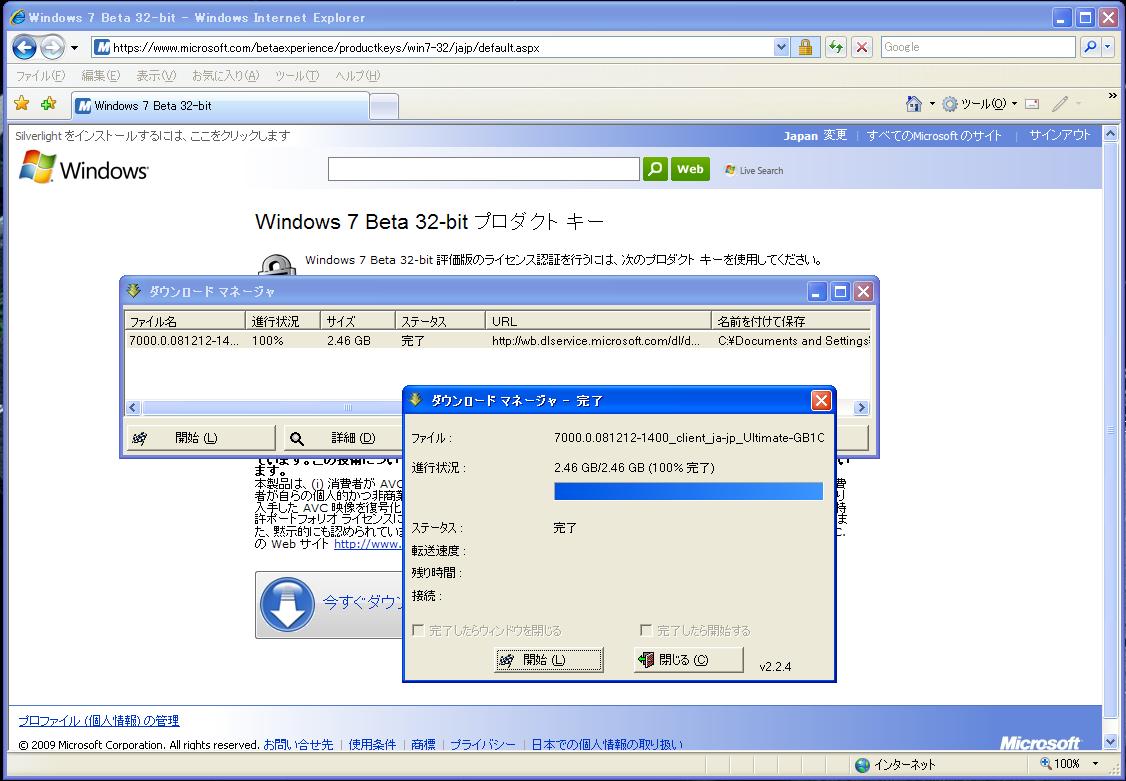Viewport: 1126px width, 781px height.
Task: Open the Favorites Center star icon
Action: point(22,104)
